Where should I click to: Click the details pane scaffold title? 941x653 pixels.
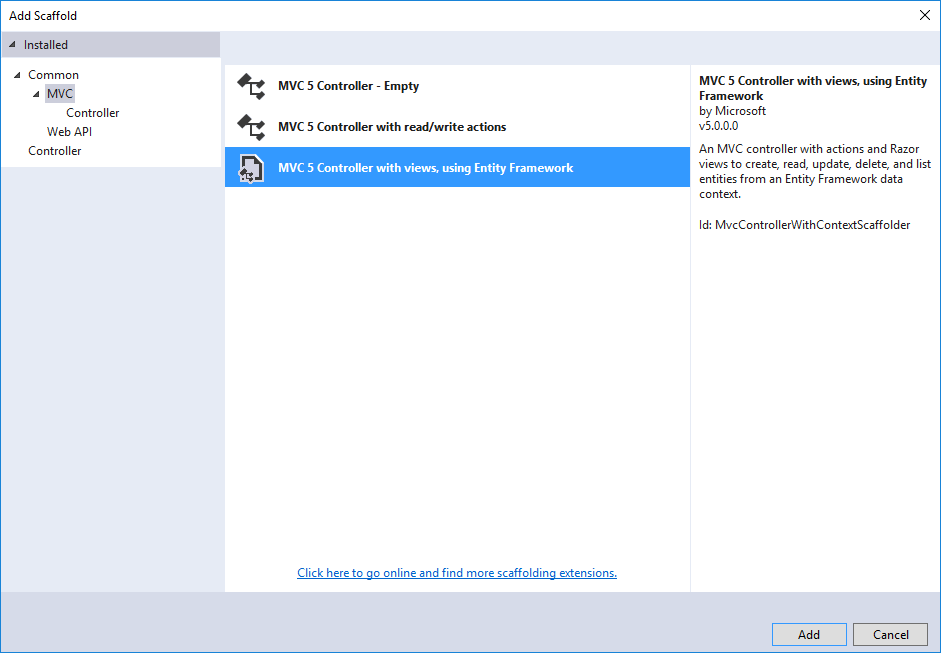point(813,88)
